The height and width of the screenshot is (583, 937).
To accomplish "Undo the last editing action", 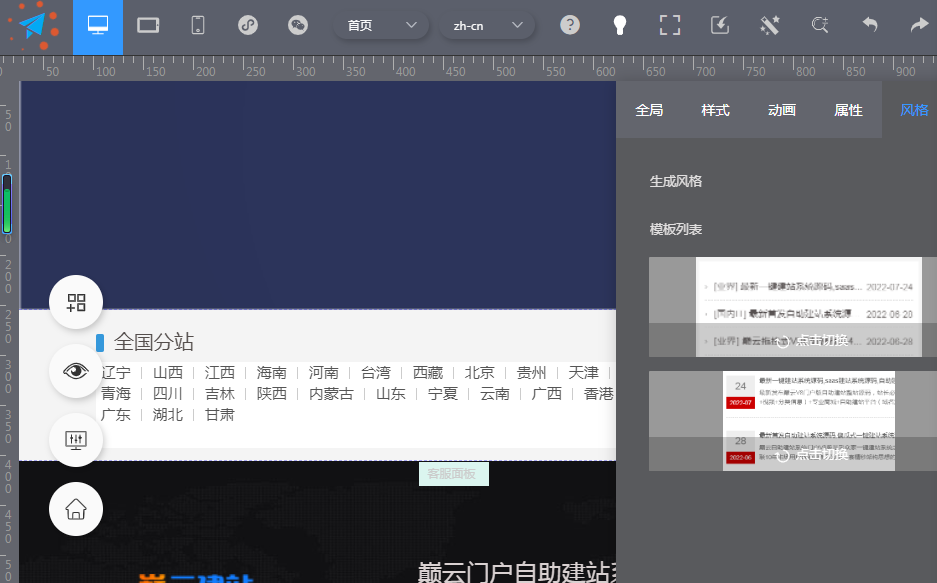I will 869,24.
